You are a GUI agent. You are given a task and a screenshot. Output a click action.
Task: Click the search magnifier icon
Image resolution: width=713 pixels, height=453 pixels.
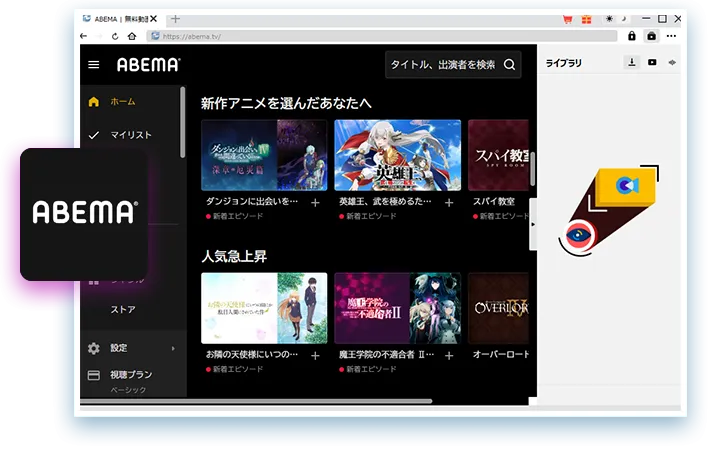(509, 65)
